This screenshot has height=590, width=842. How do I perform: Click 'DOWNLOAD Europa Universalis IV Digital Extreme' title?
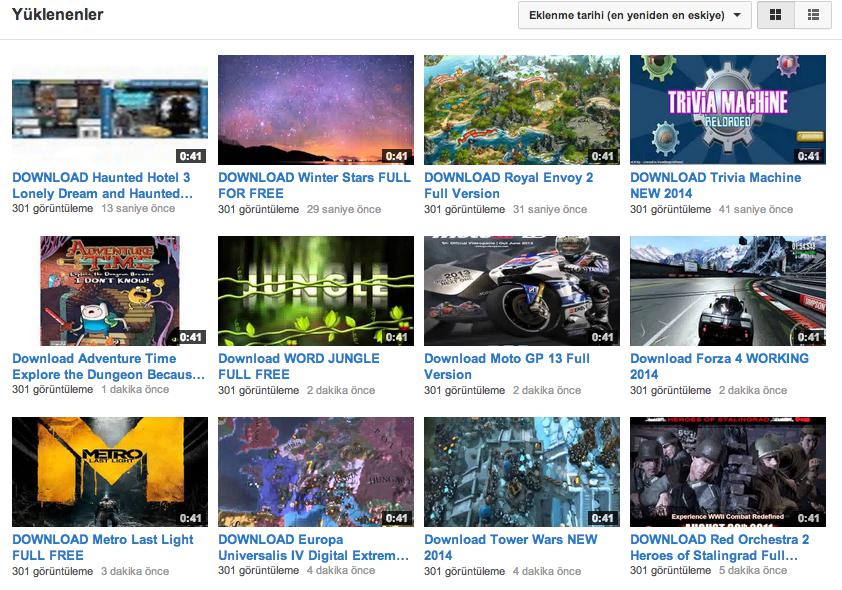coord(314,547)
